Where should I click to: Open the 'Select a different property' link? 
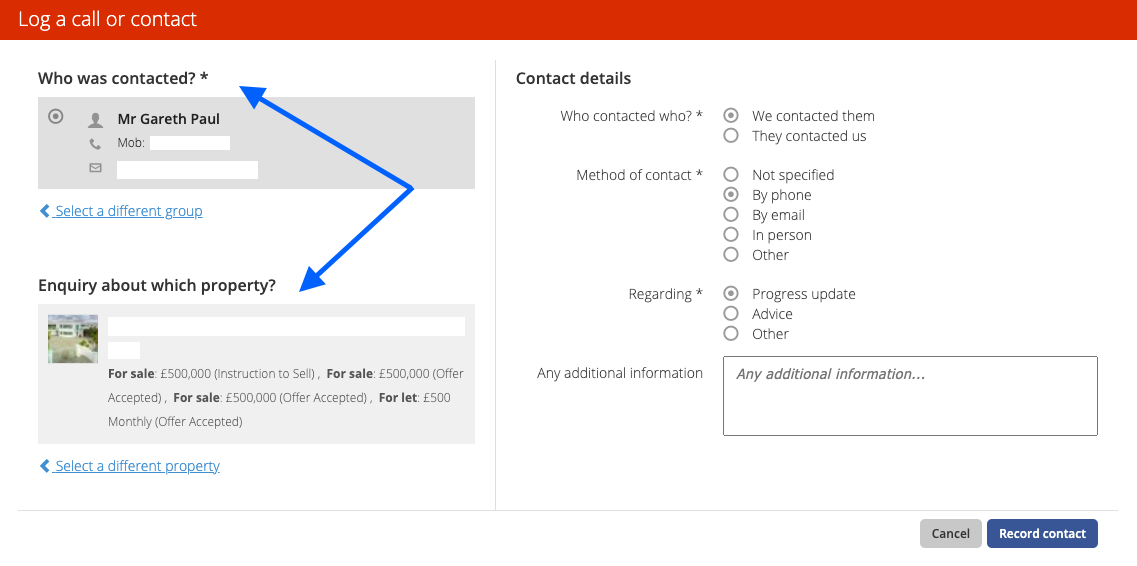(137, 466)
